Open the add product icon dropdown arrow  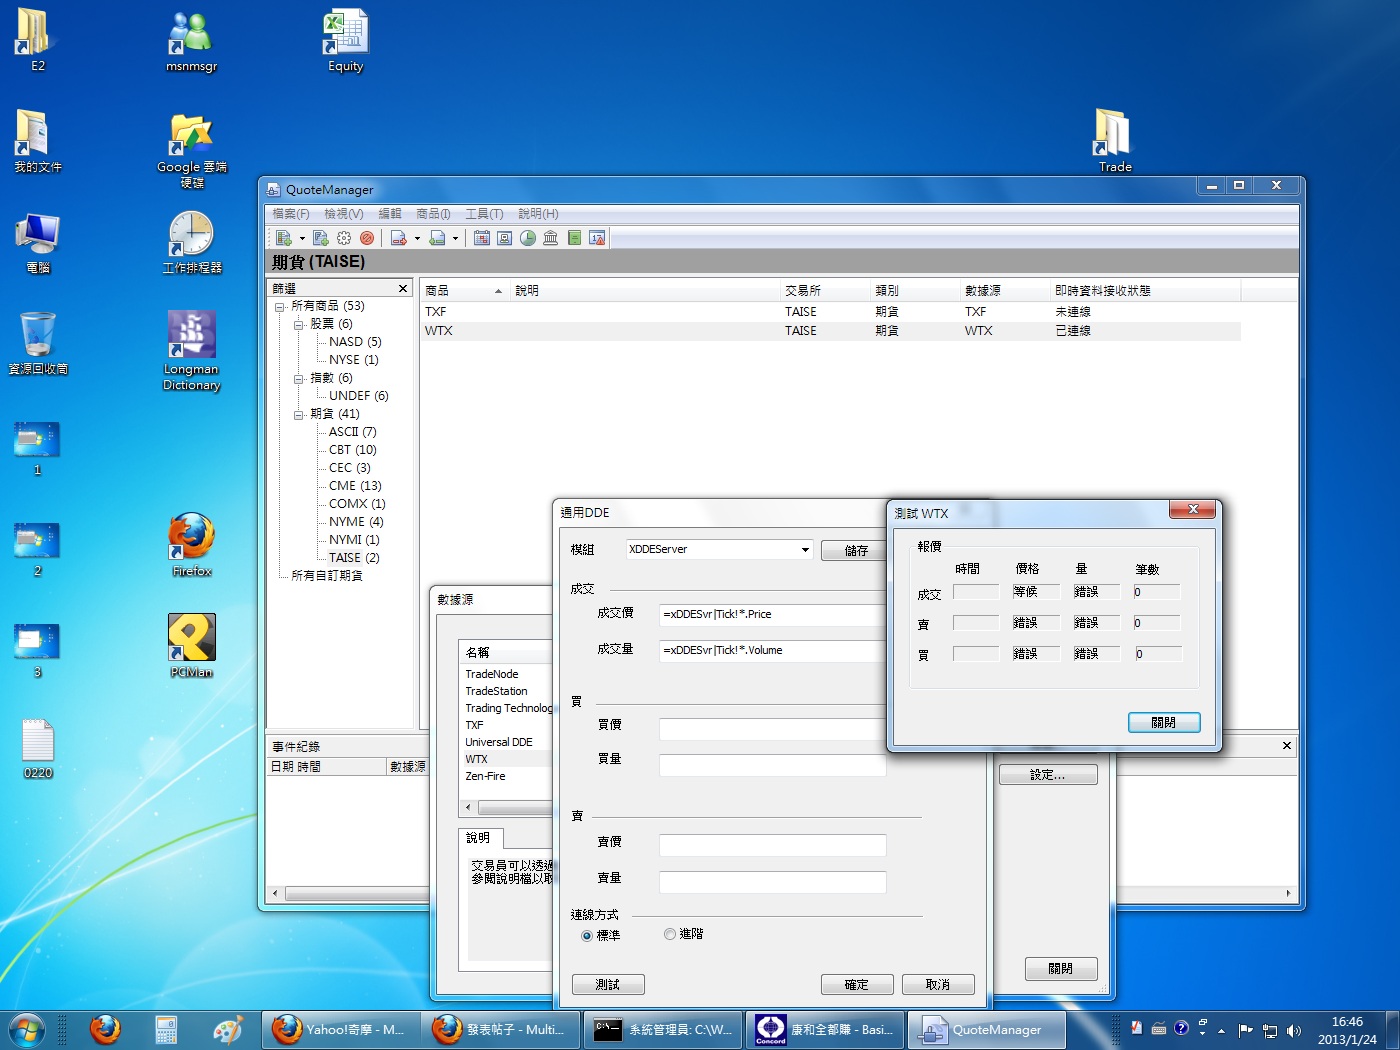pos(303,238)
